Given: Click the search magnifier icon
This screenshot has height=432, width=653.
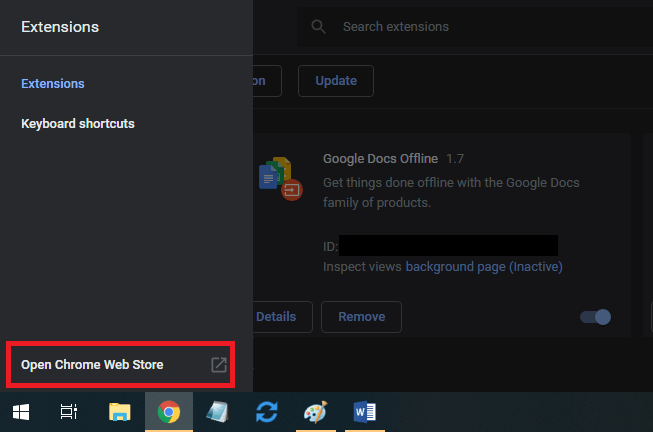Looking at the screenshot, I should click(x=319, y=27).
